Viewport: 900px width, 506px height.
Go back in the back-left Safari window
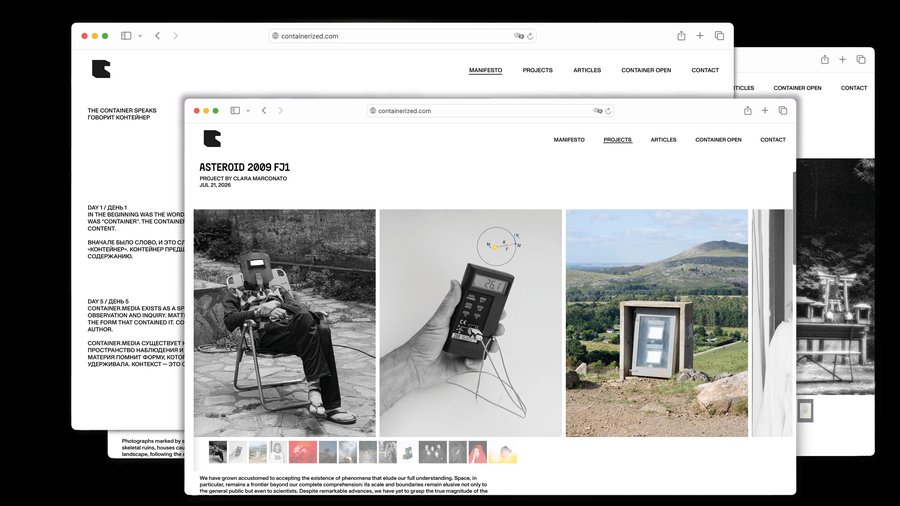157,36
